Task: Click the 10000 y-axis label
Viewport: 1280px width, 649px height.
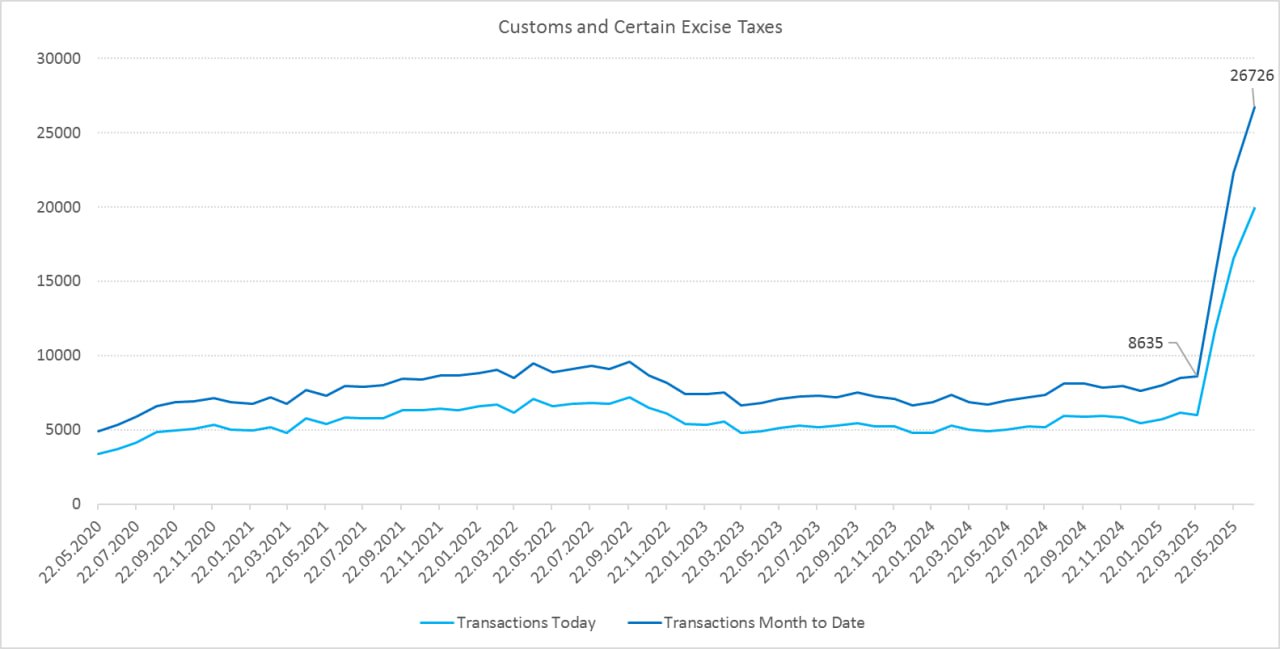Action: click(59, 356)
